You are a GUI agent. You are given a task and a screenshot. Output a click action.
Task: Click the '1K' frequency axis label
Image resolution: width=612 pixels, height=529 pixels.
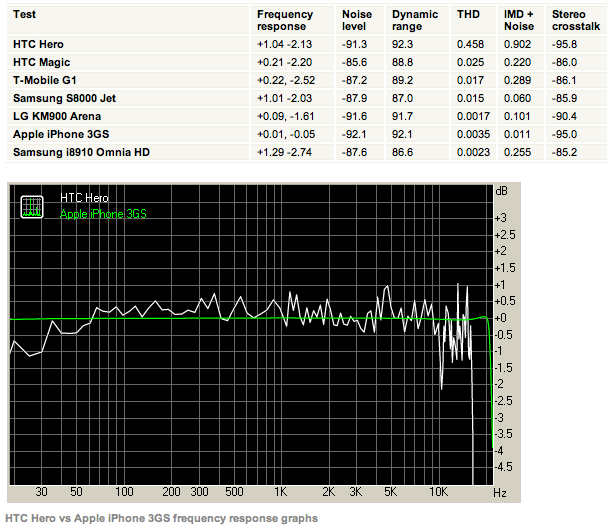point(280,492)
